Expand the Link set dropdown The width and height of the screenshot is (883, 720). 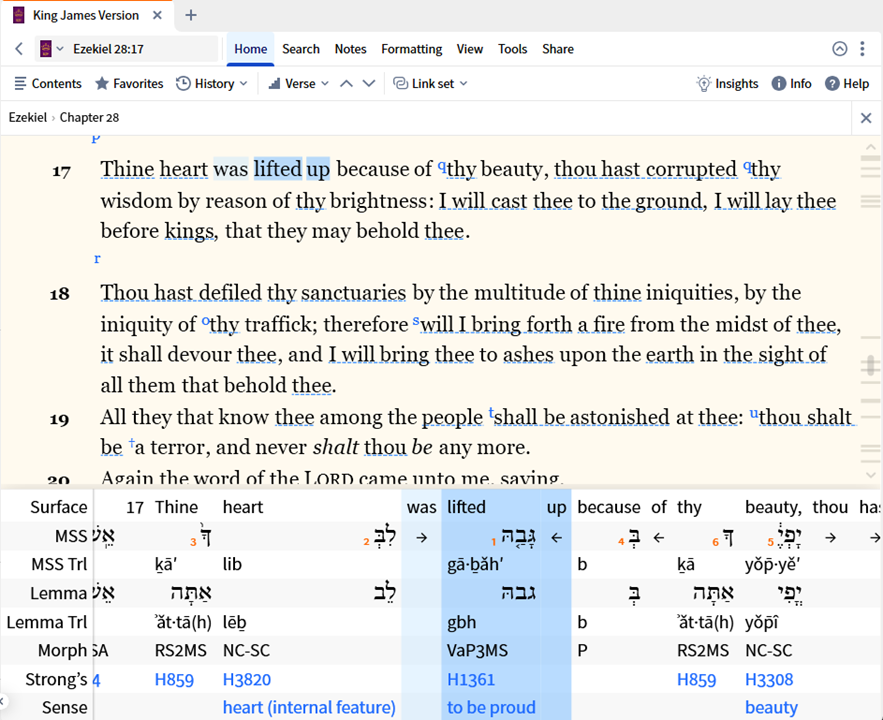[x=431, y=84]
